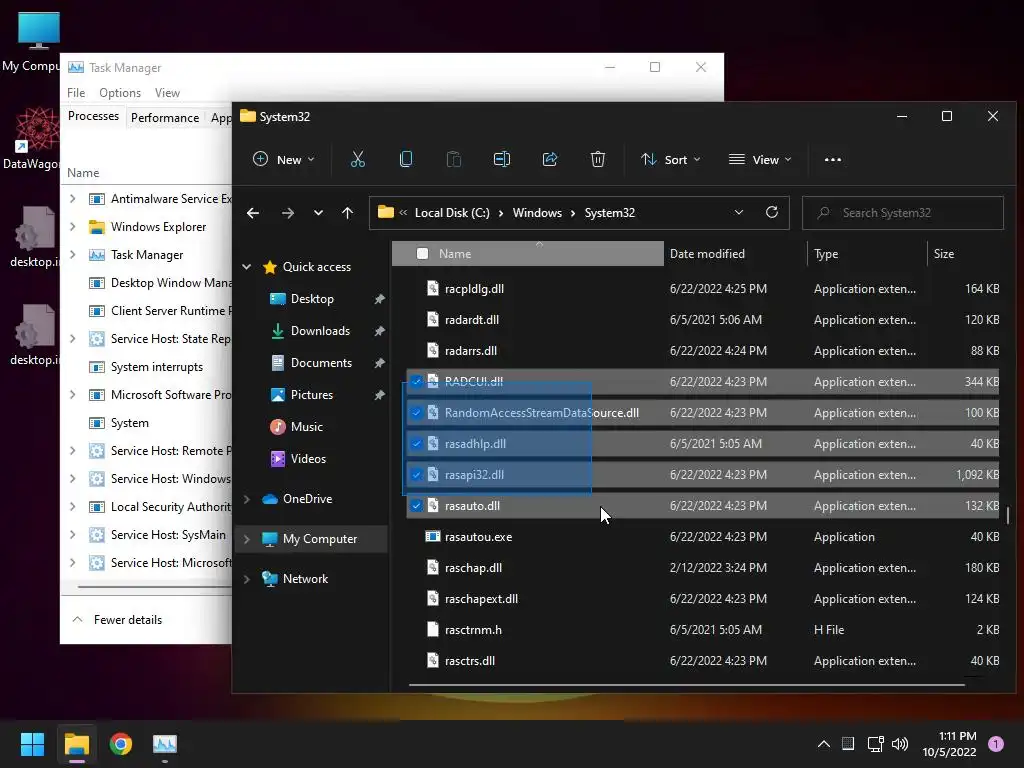Screen dimensions: 1024x768
Task: Unpin Desktop using its pin icon
Action: coord(379,299)
